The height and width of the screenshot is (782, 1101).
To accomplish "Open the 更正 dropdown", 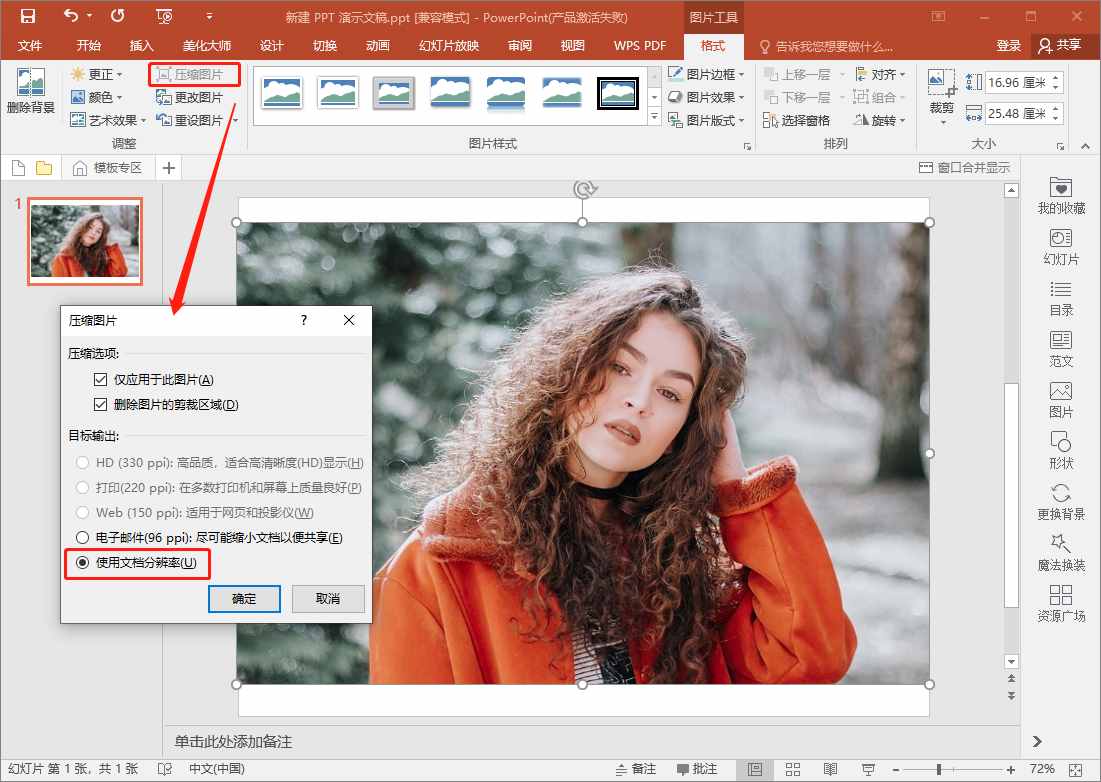I will [102, 73].
